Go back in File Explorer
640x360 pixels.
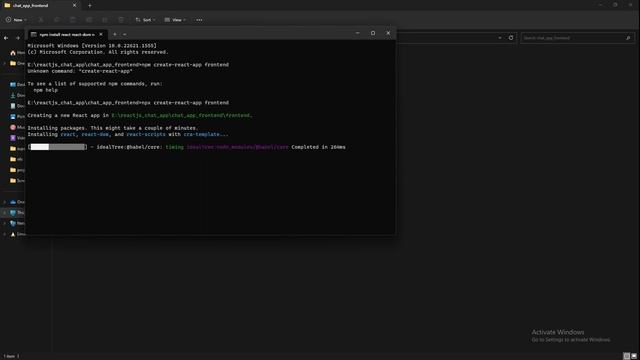(x=6, y=38)
